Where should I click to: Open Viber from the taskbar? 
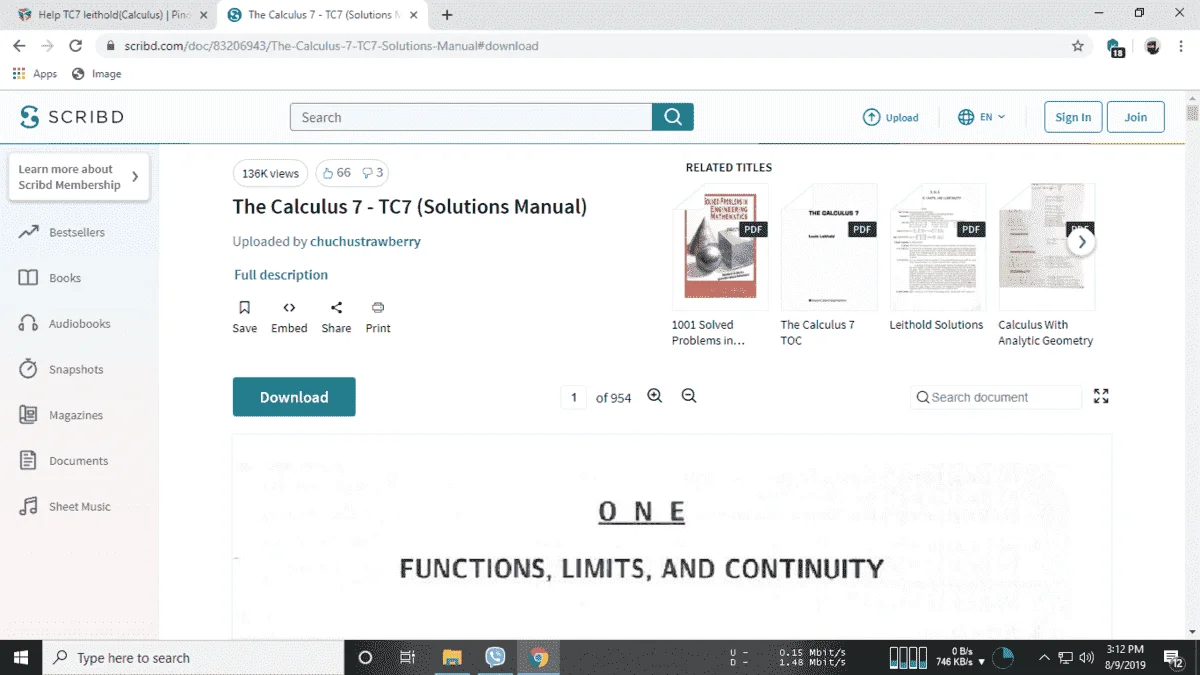point(495,658)
